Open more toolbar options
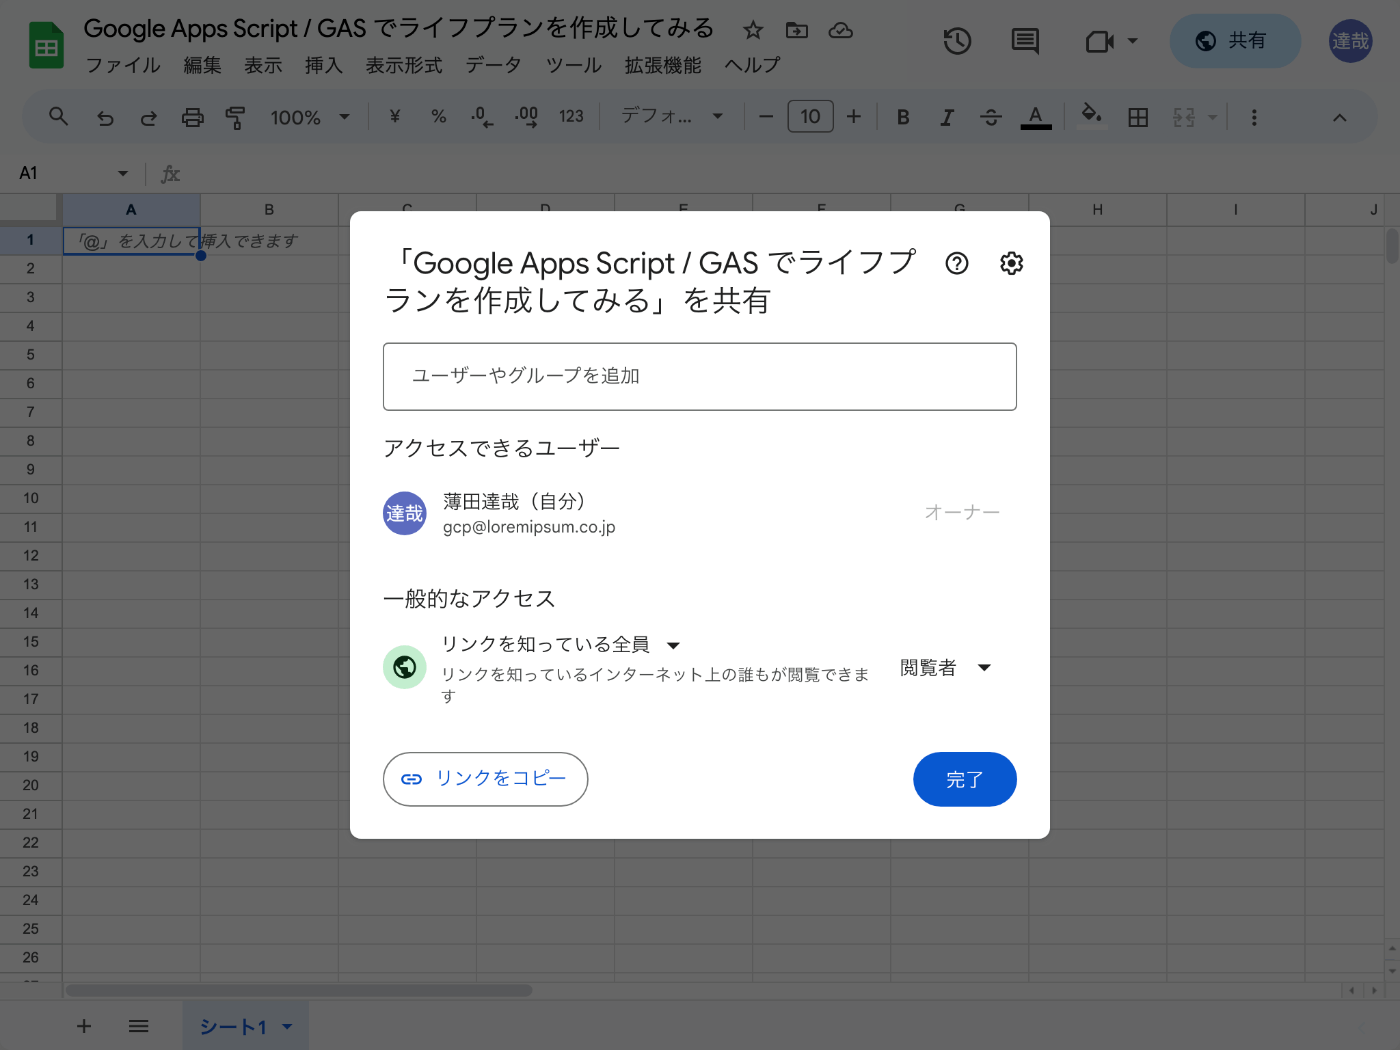The image size is (1400, 1050). coord(1254,117)
